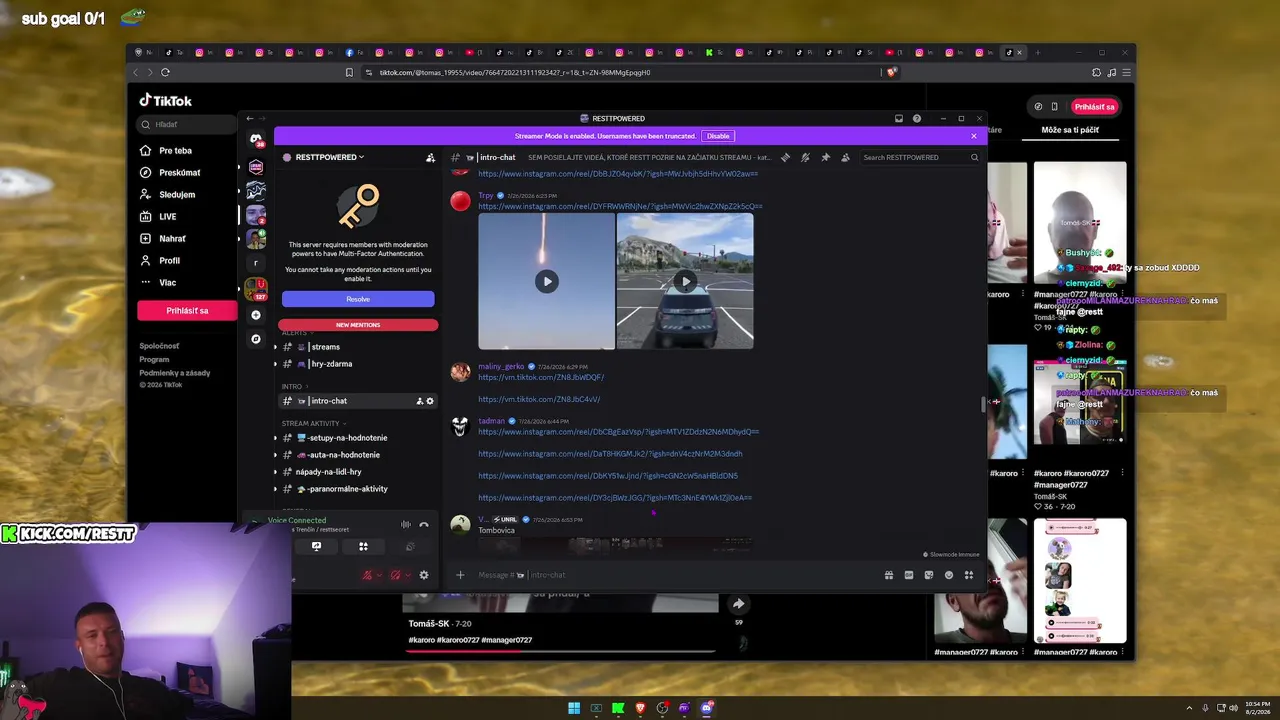Open Trpy's instagram reel link
This screenshot has height=720, width=1280.
(620, 207)
